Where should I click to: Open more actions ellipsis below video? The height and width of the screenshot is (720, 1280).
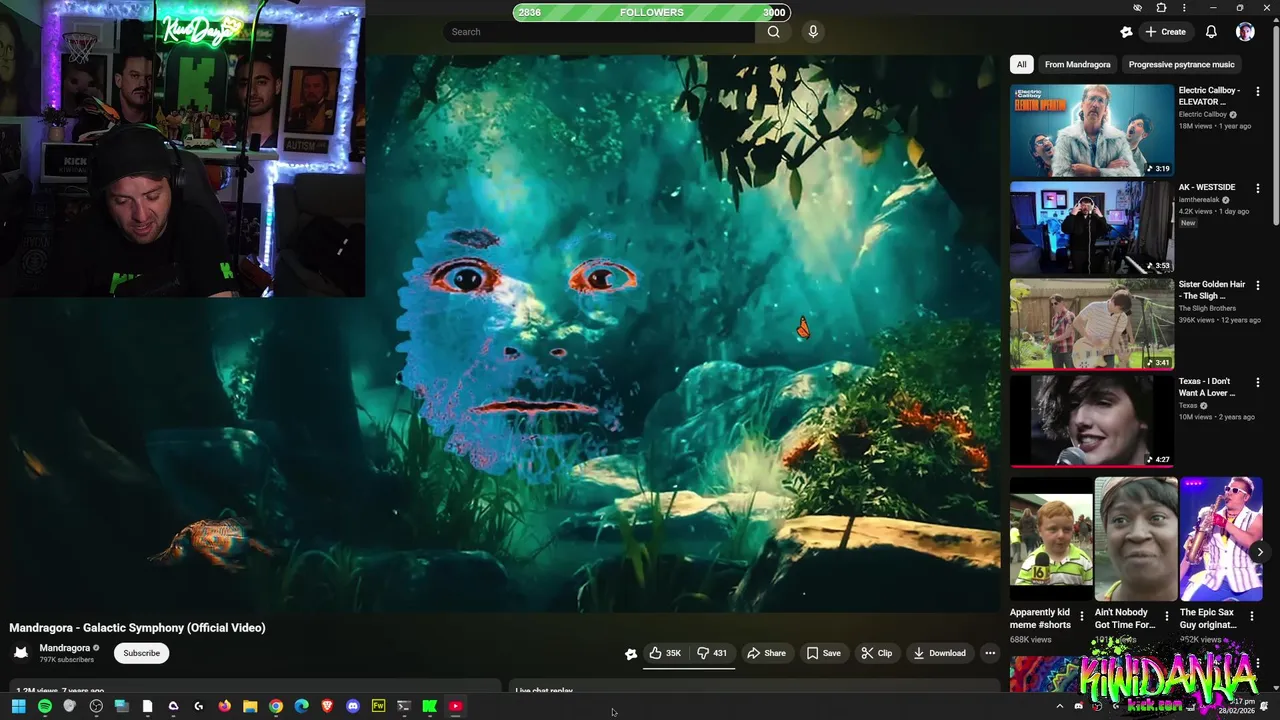tap(990, 653)
